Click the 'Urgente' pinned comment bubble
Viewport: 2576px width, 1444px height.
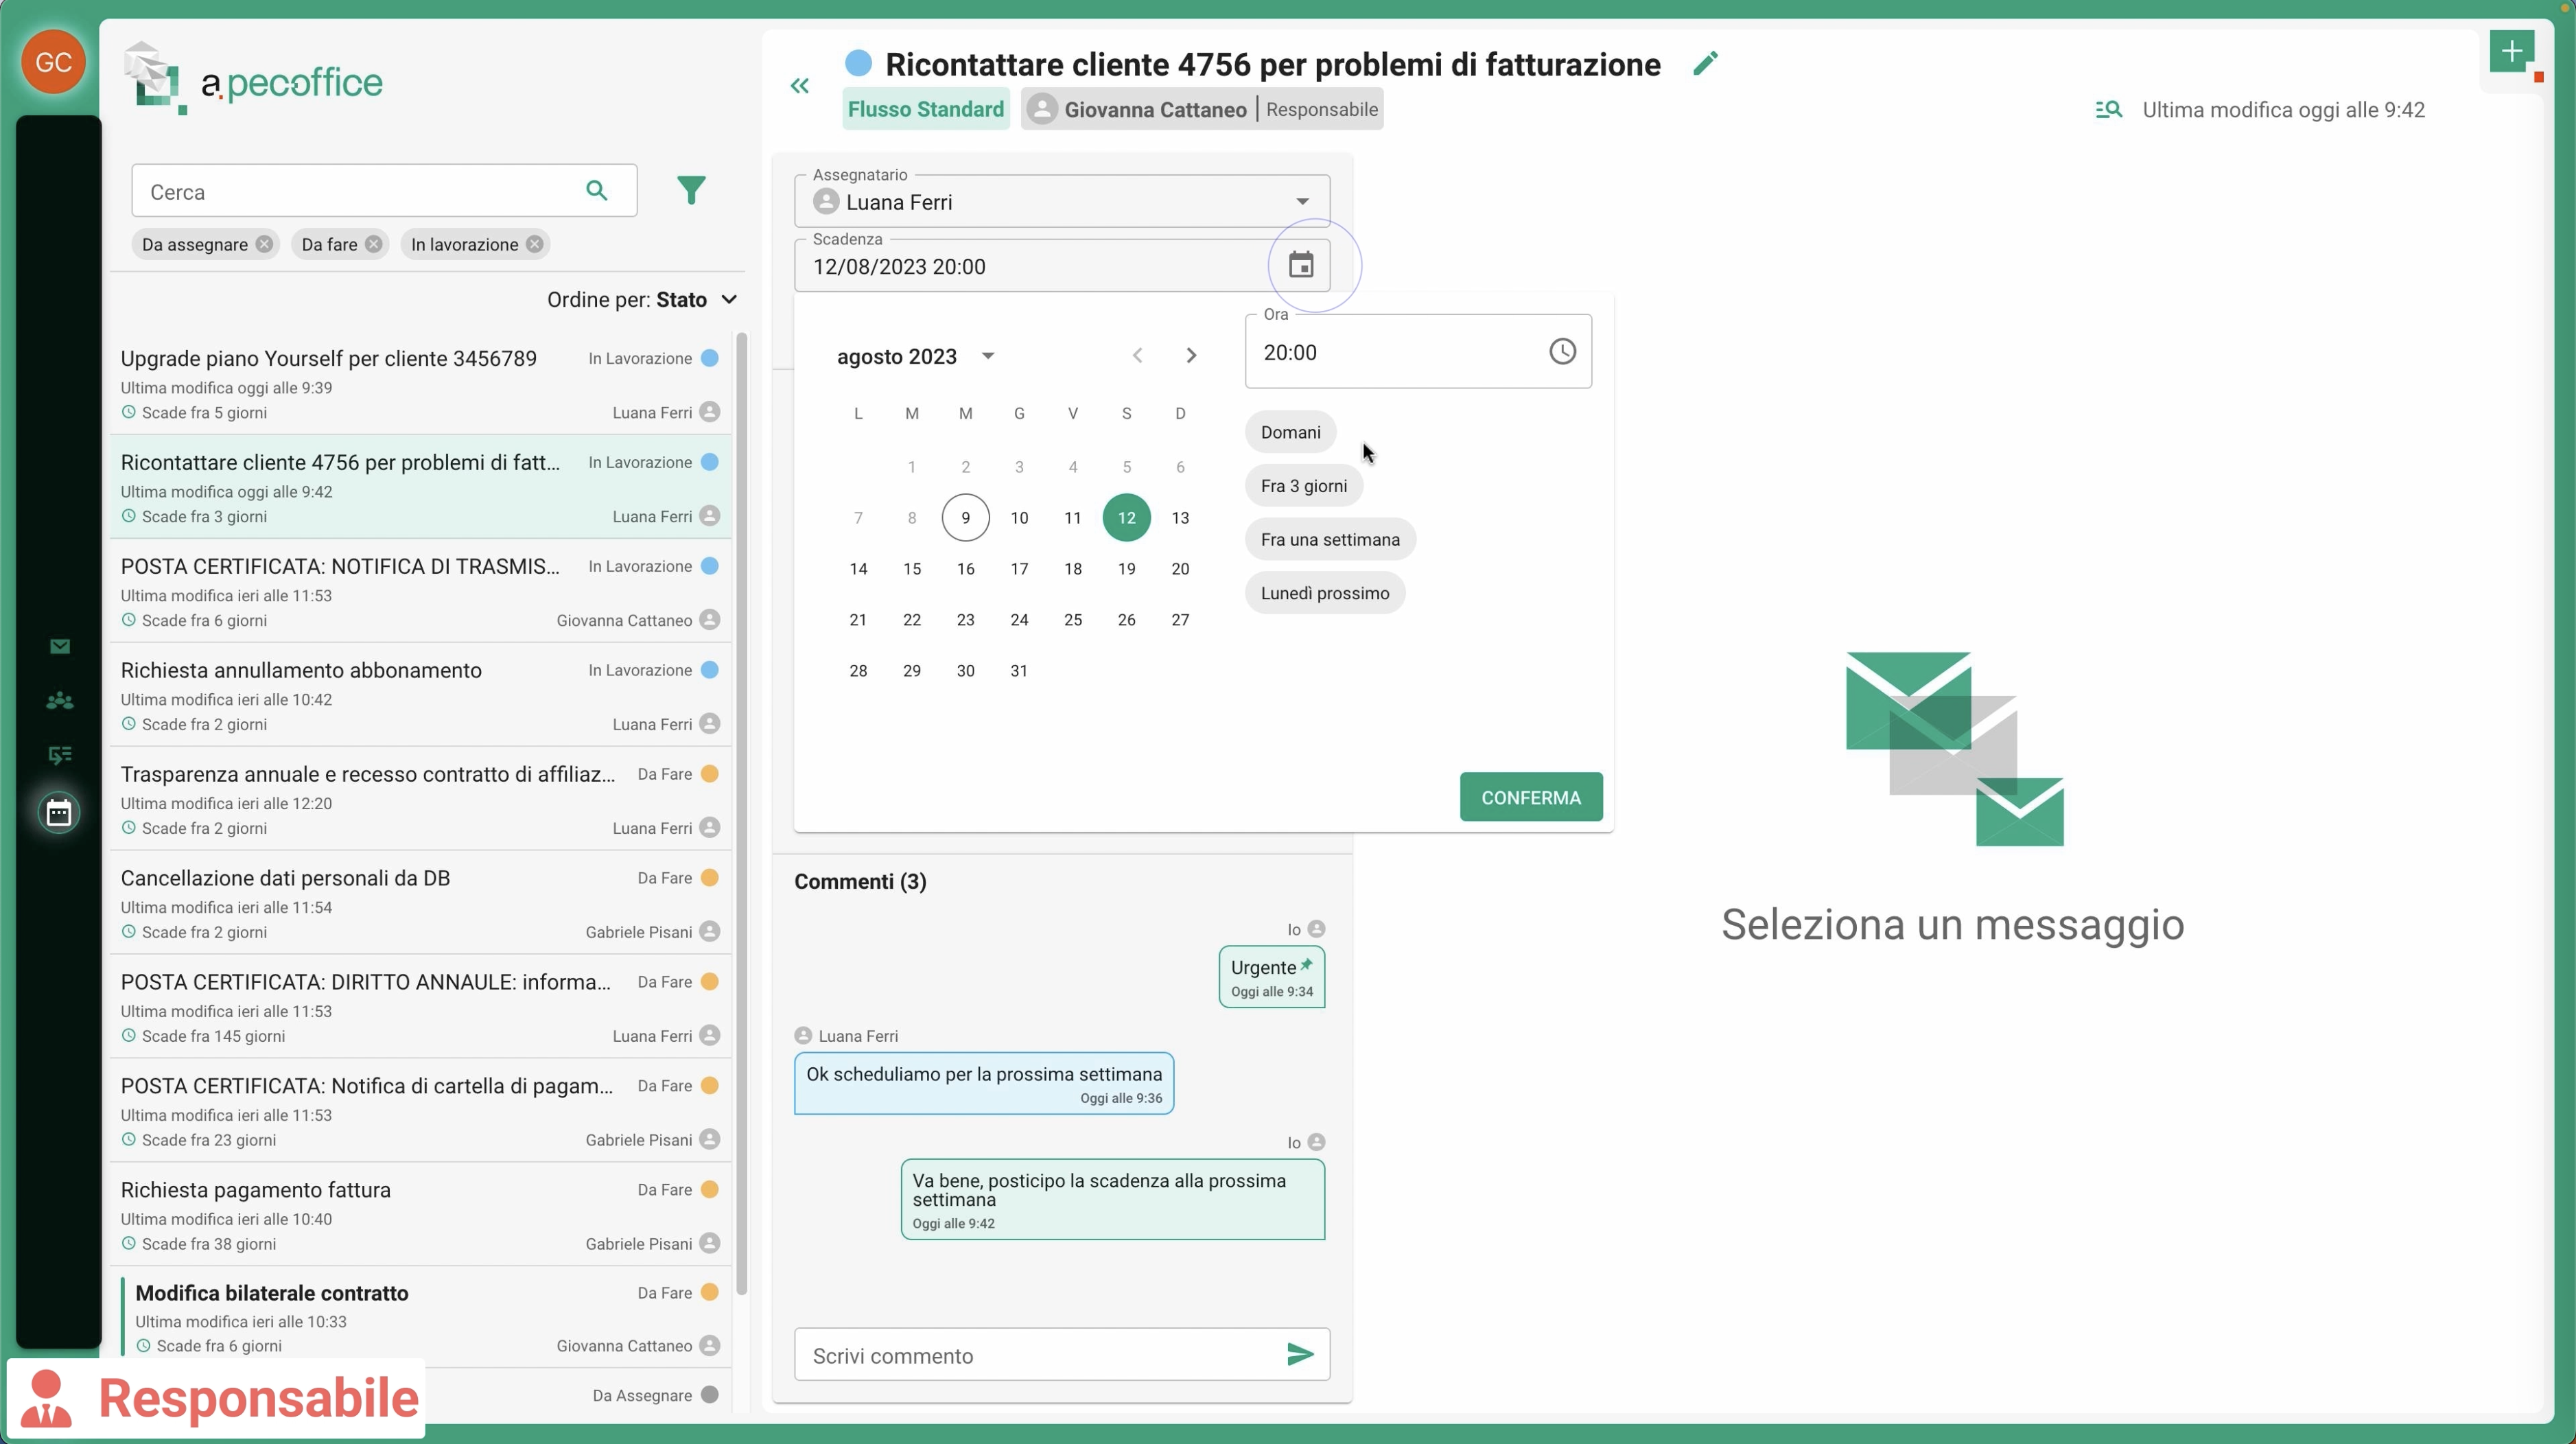point(1272,977)
